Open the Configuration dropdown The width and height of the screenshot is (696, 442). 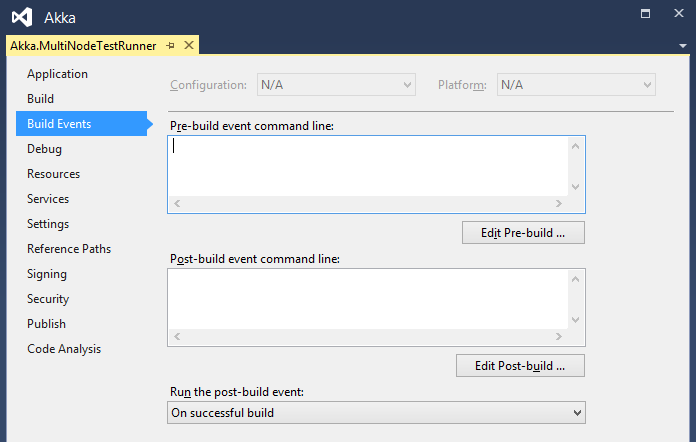(x=336, y=85)
